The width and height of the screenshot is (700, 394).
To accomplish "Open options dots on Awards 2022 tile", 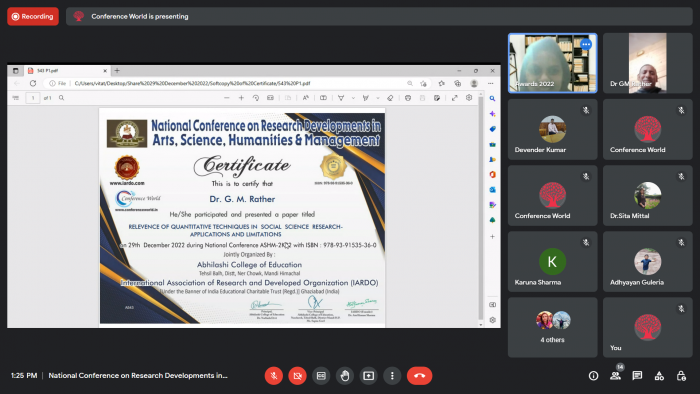I will [x=586, y=44].
